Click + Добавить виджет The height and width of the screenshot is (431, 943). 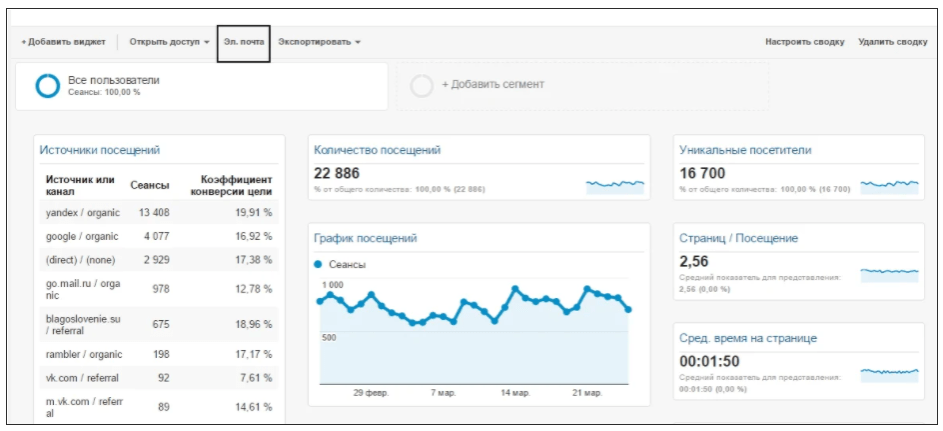(x=63, y=42)
